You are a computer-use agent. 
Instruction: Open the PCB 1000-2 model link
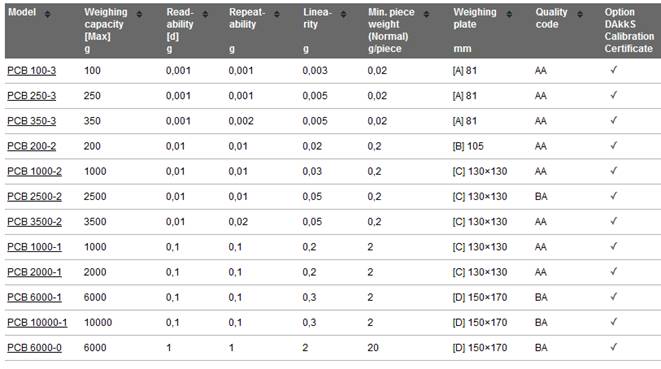[35, 172]
